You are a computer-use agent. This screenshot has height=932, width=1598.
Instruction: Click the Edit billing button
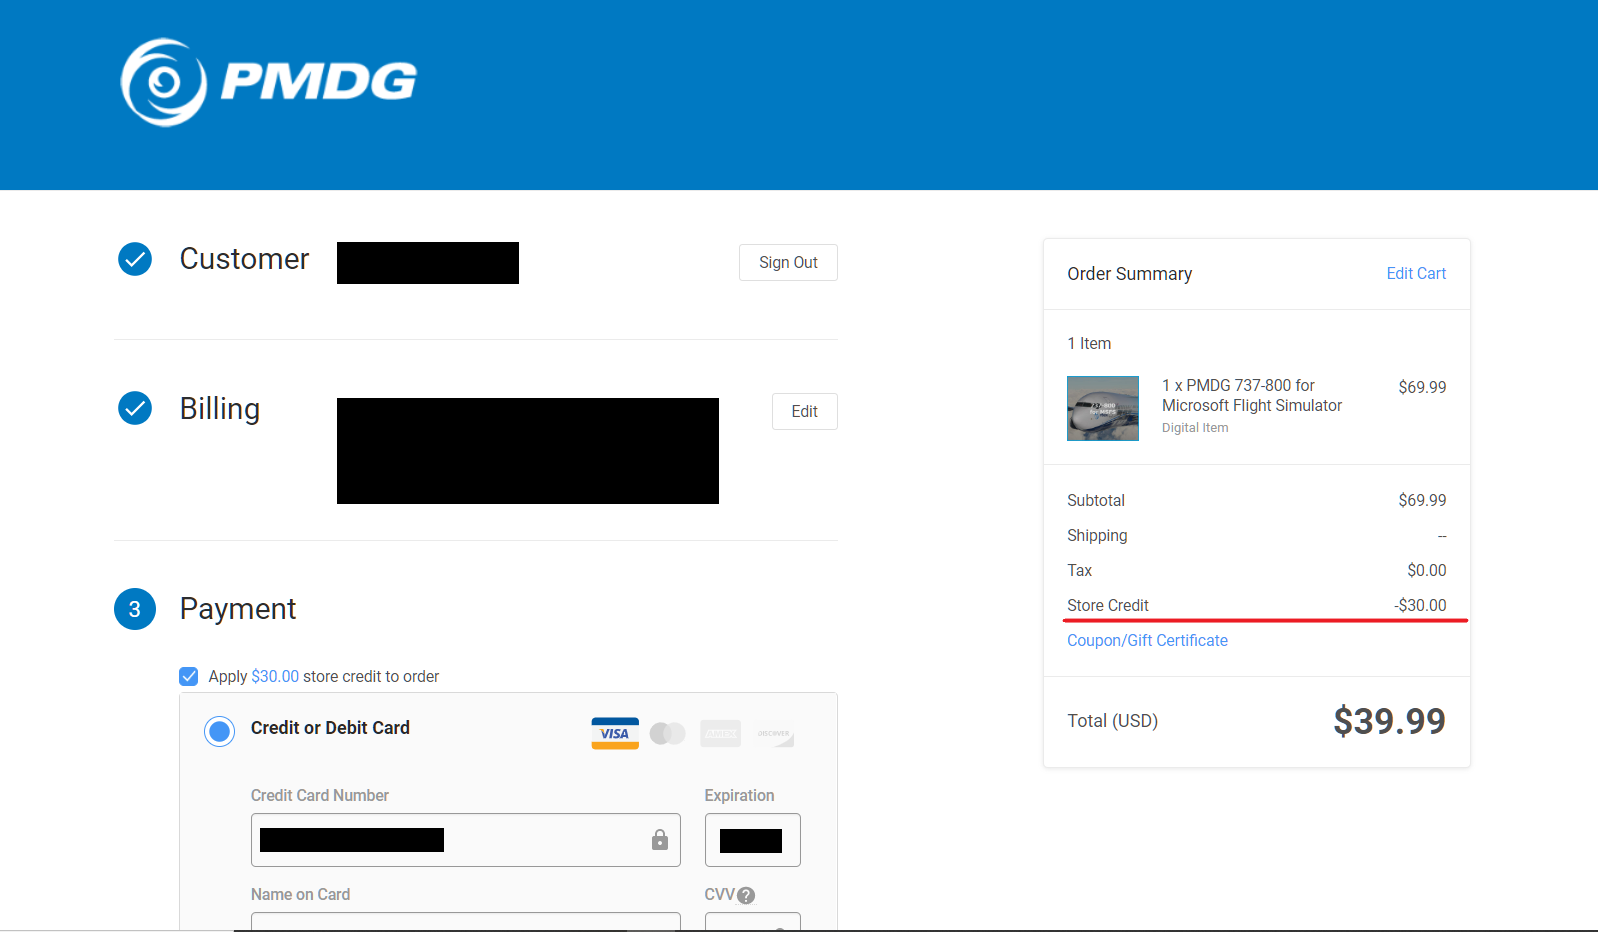pos(805,412)
